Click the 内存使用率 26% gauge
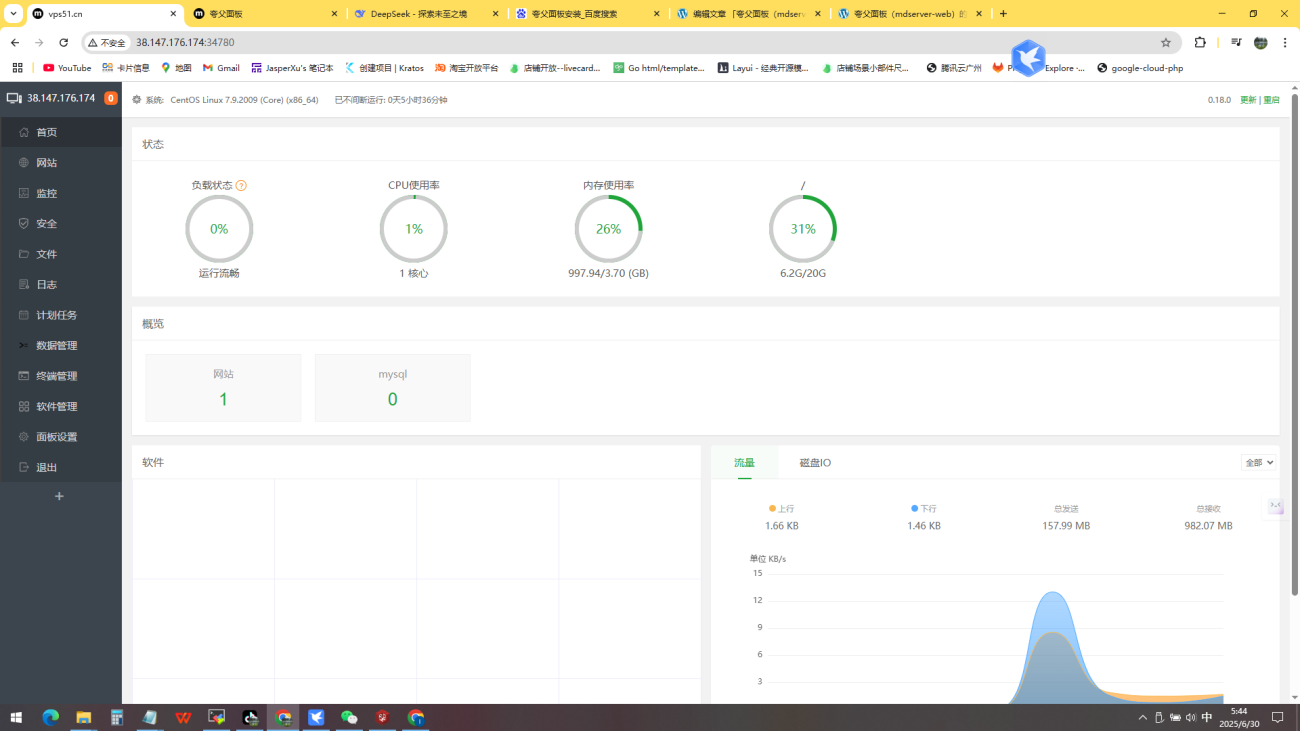The width and height of the screenshot is (1300, 731). point(609,229)
